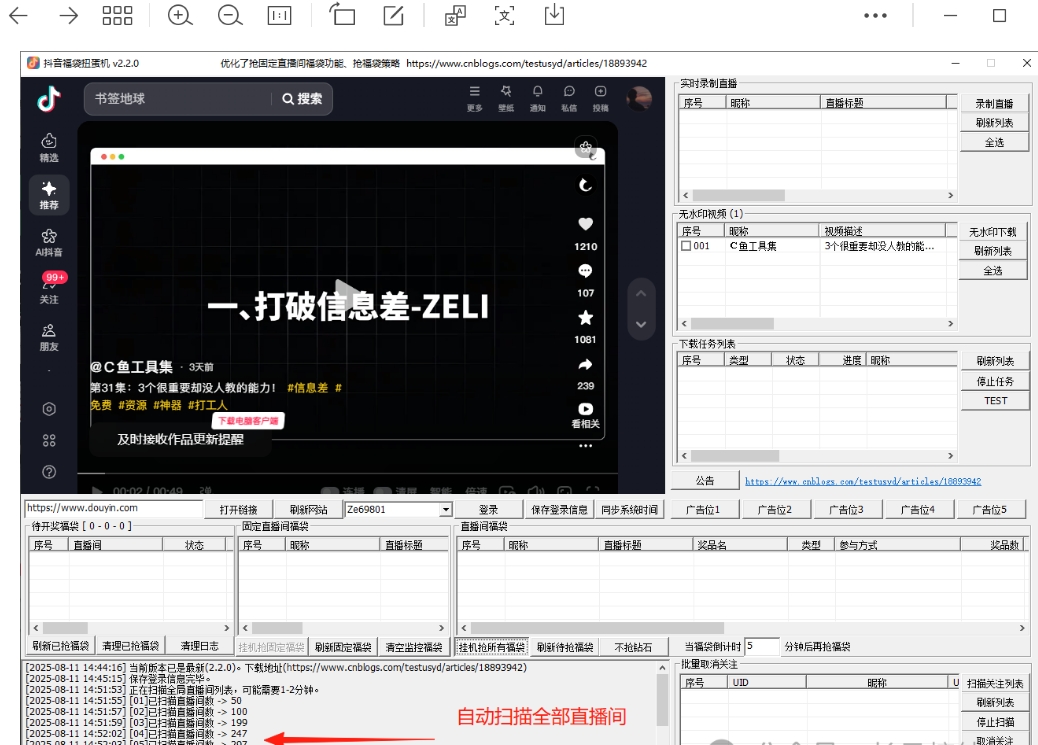Screen dimensions: 1038x745
Task: Open the three-dots more menu in the viewer toolbar
Action: pyautogui.click(x=875, y=15)
